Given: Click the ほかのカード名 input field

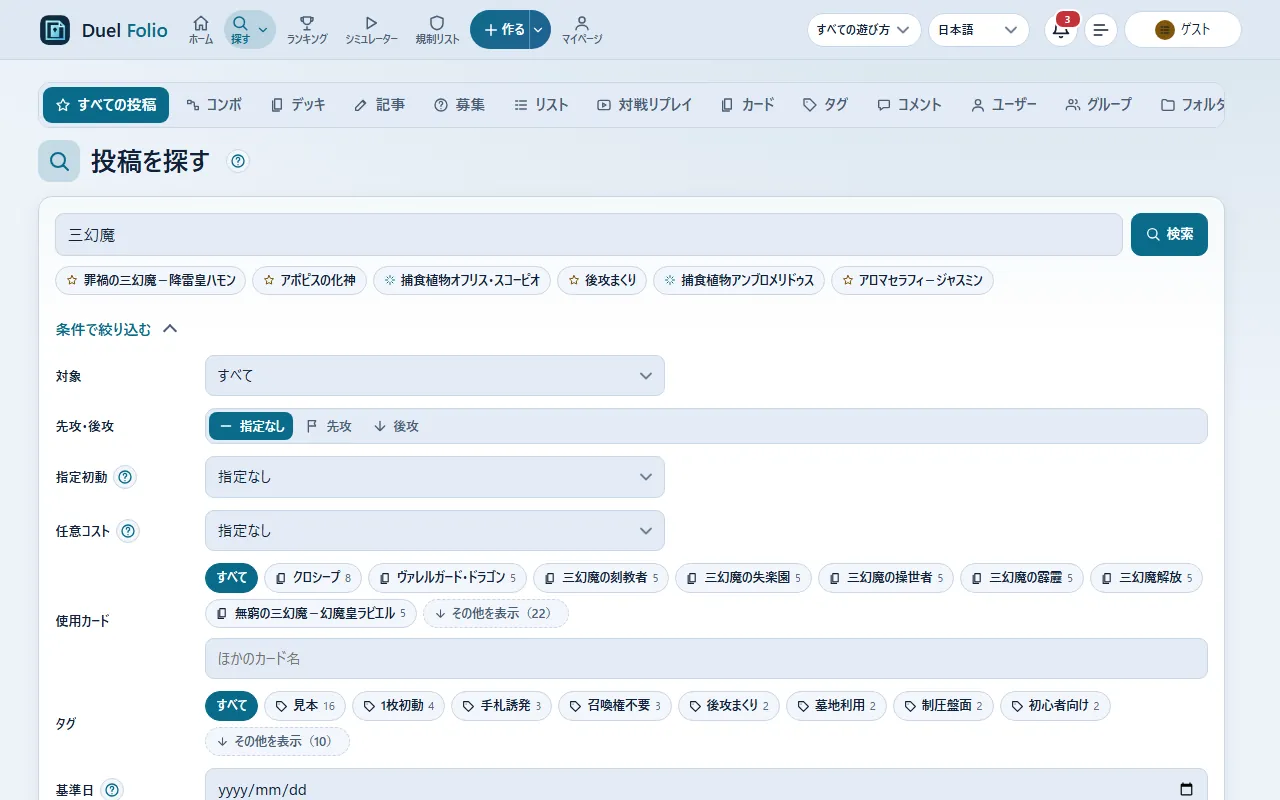Looking at the screenshot, I should (706, 659).
